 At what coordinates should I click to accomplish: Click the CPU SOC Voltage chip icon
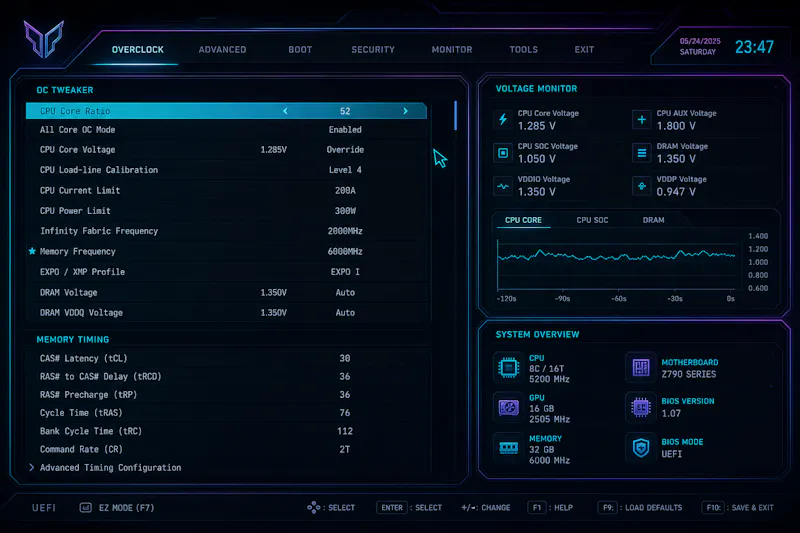tap(503, 153)
